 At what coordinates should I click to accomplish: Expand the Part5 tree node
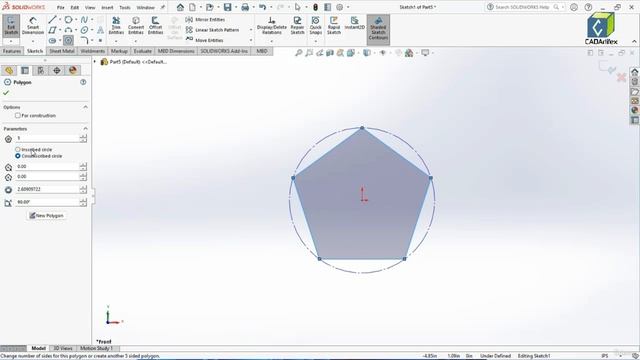click(x=95, y=62)
